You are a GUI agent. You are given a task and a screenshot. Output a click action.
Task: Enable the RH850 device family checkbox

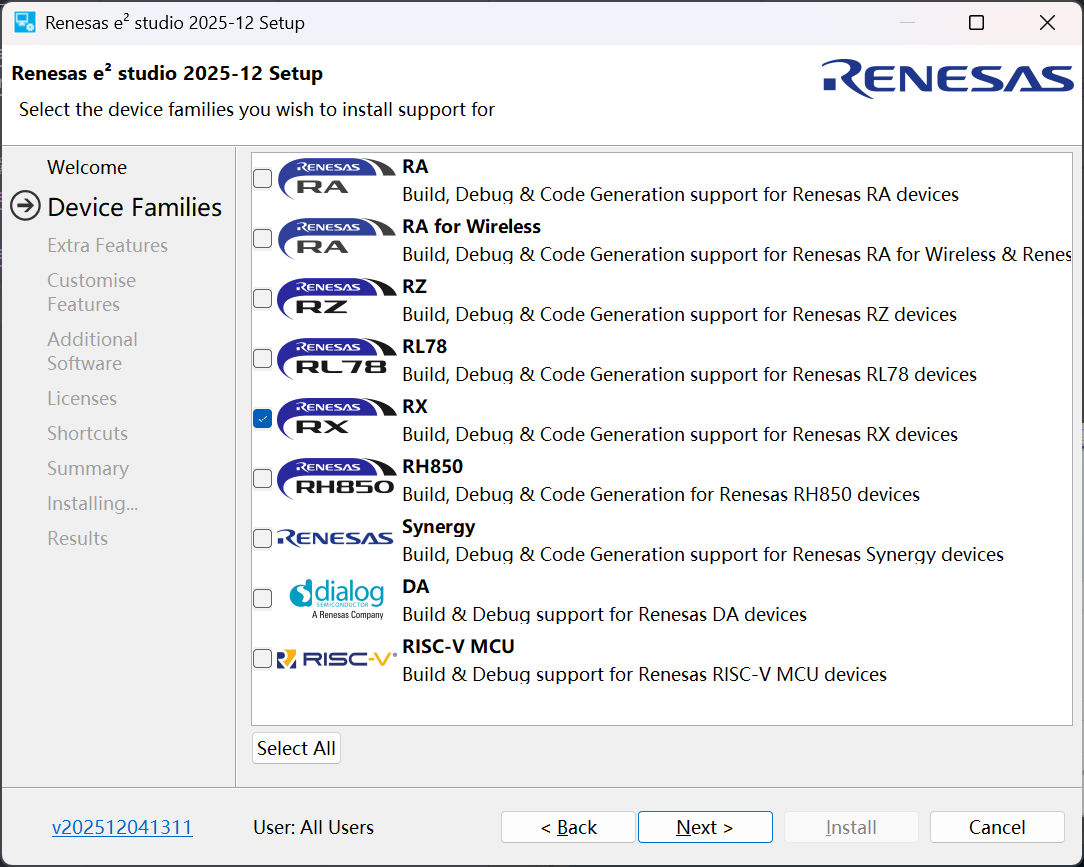tap(263, 478)
